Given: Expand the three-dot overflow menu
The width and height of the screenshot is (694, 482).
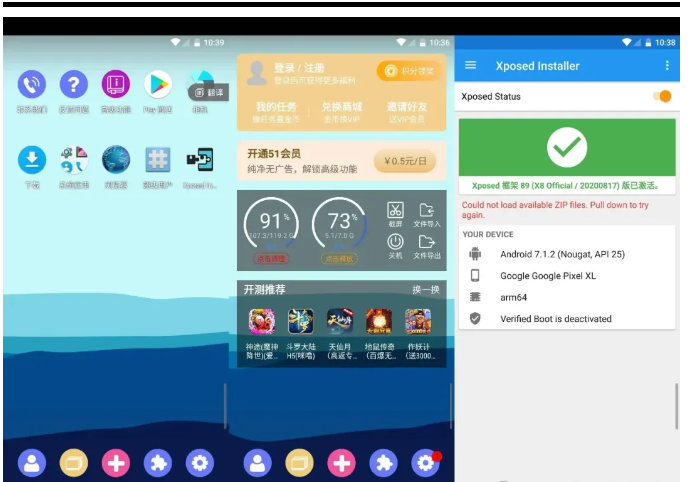Looking at the screenshot, I should click(667, 66).
